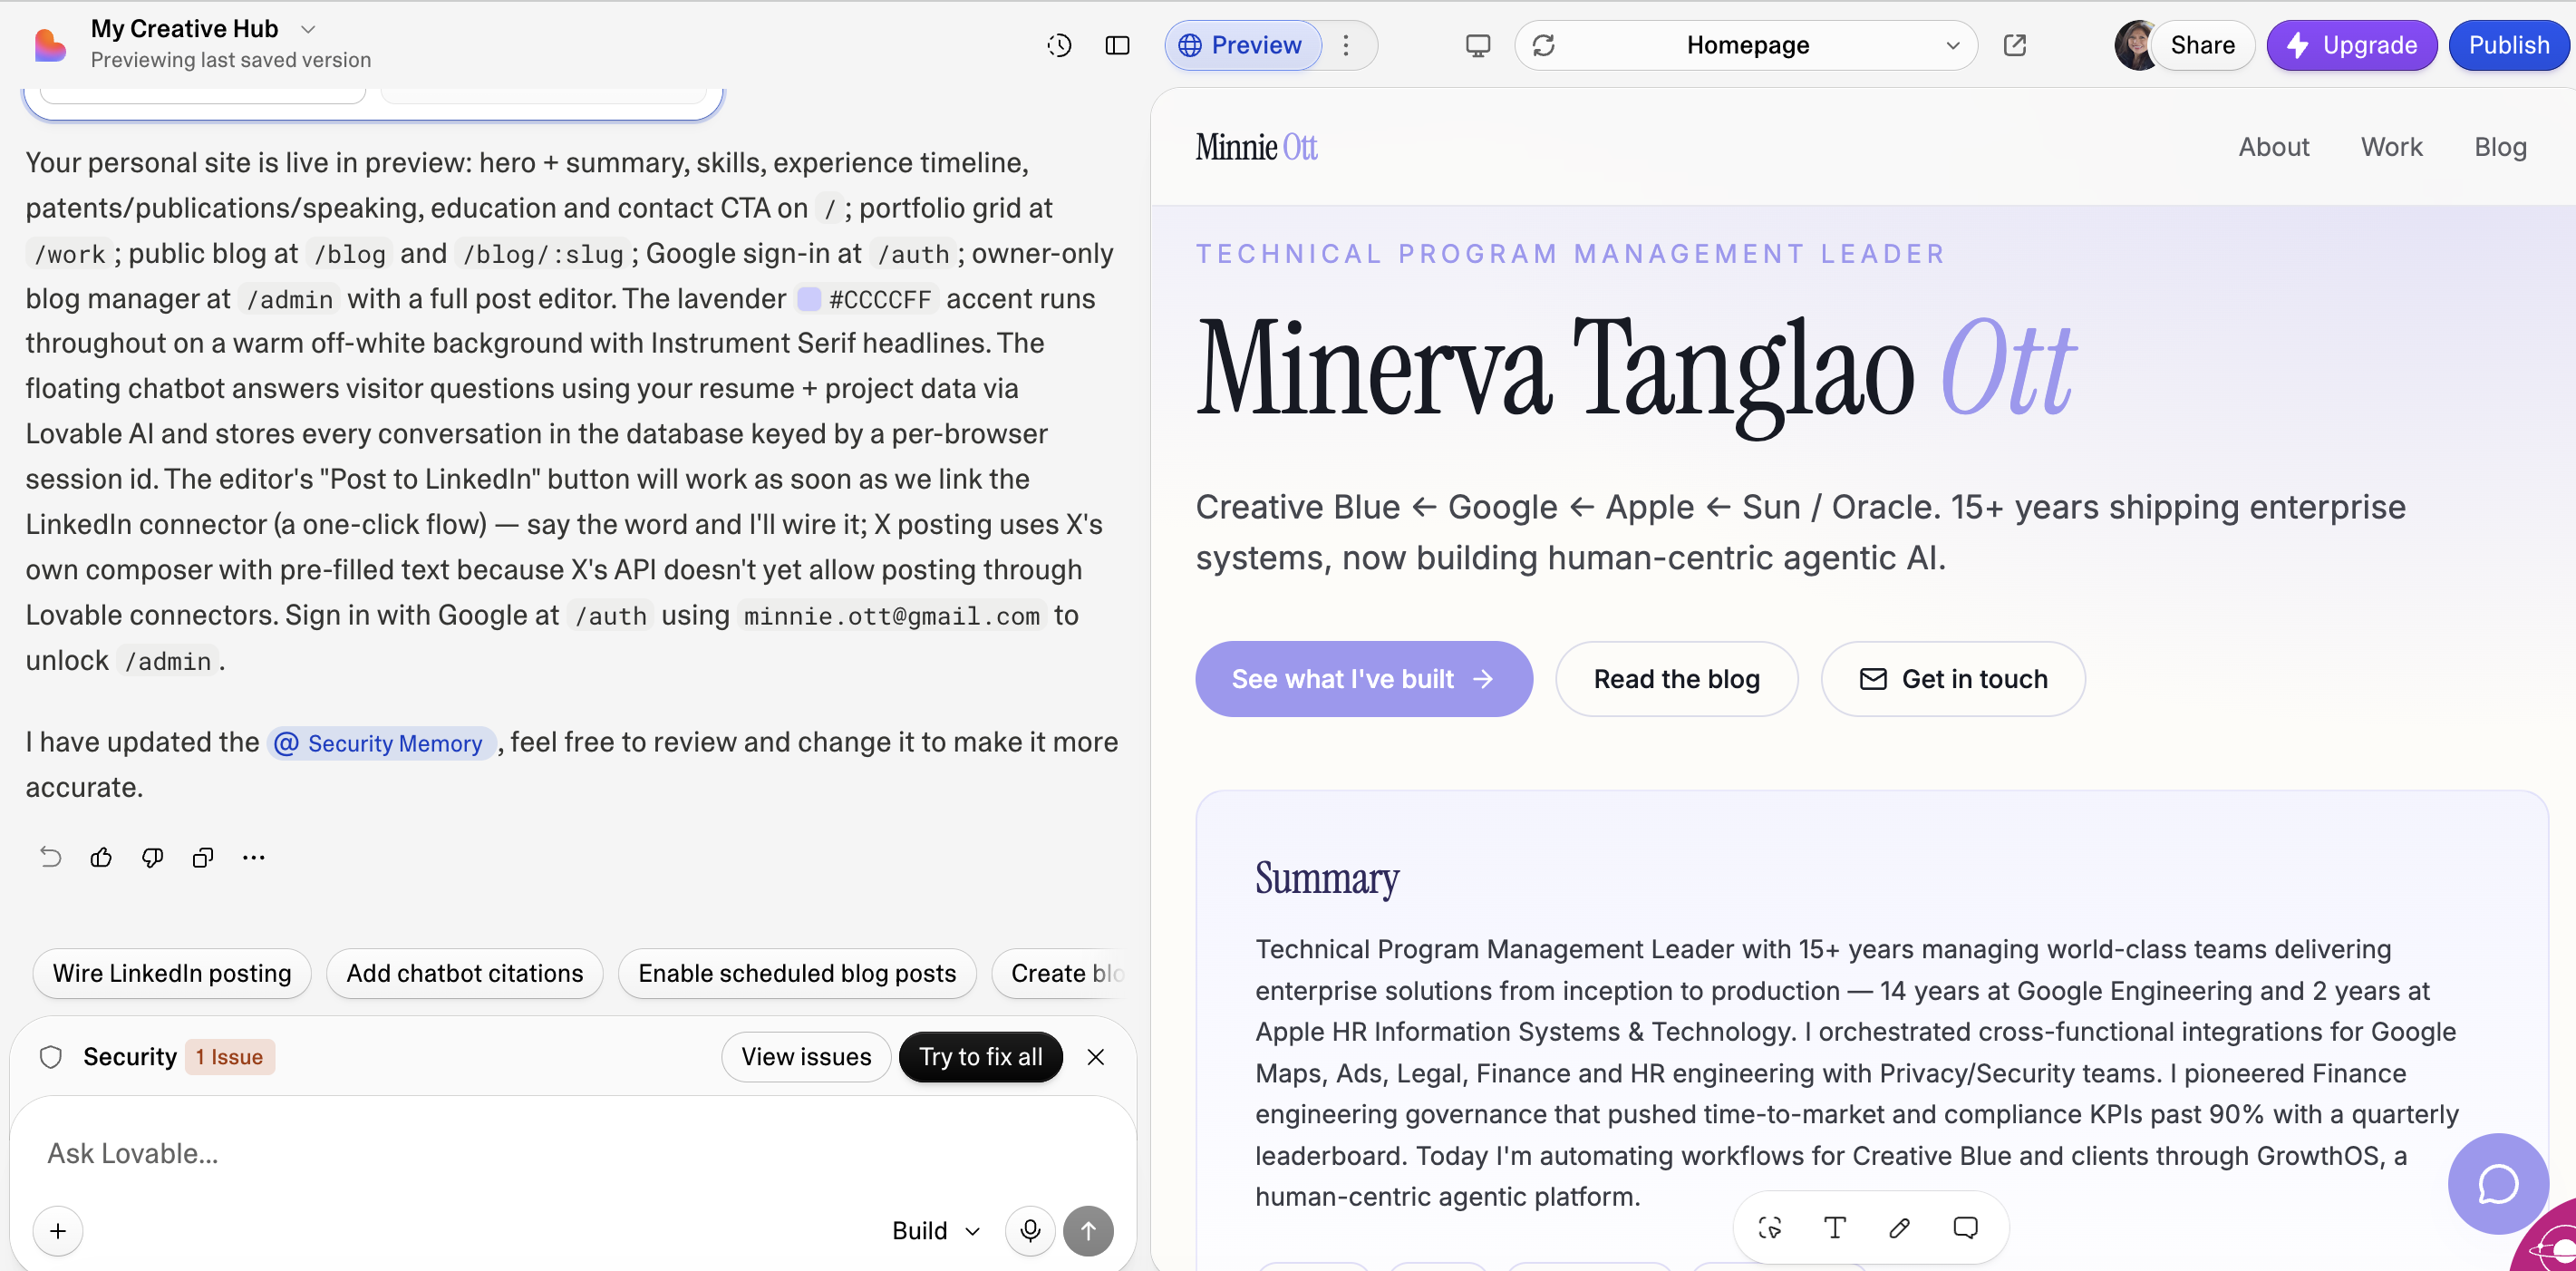Click the /work route code text
Screen dimensions: 2576x1271
click(69, 254)
